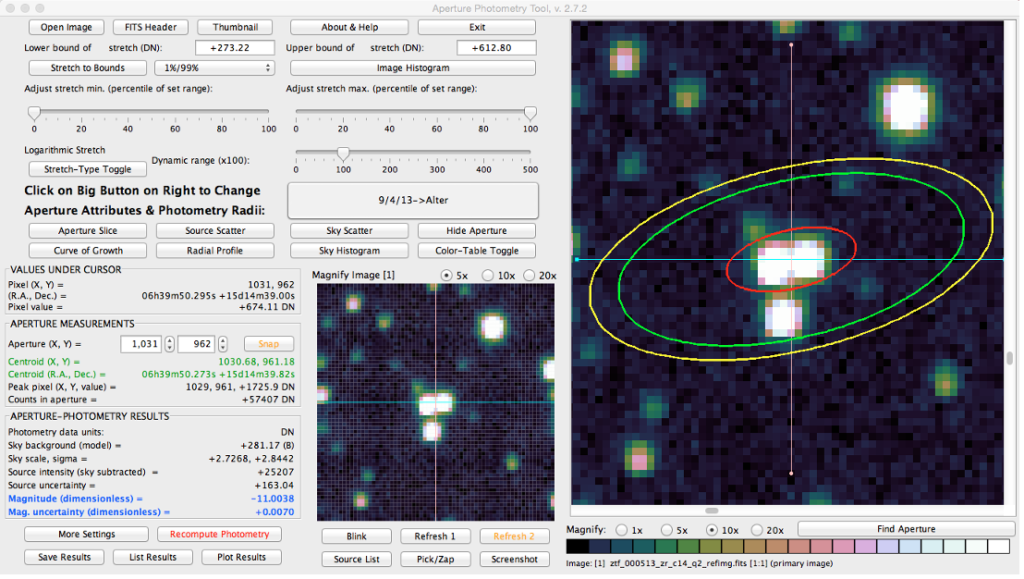The image size is (1024, 579).
Task: Open the 1%/99% percentile dropdown
Action: tap(214, 67)
